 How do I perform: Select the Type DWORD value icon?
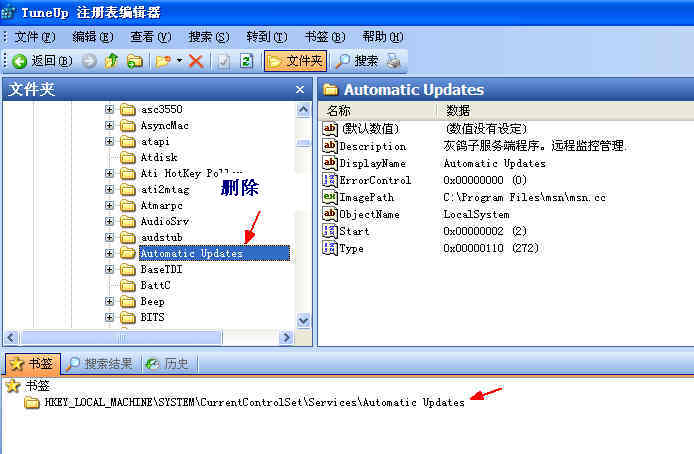coord(330,248)
